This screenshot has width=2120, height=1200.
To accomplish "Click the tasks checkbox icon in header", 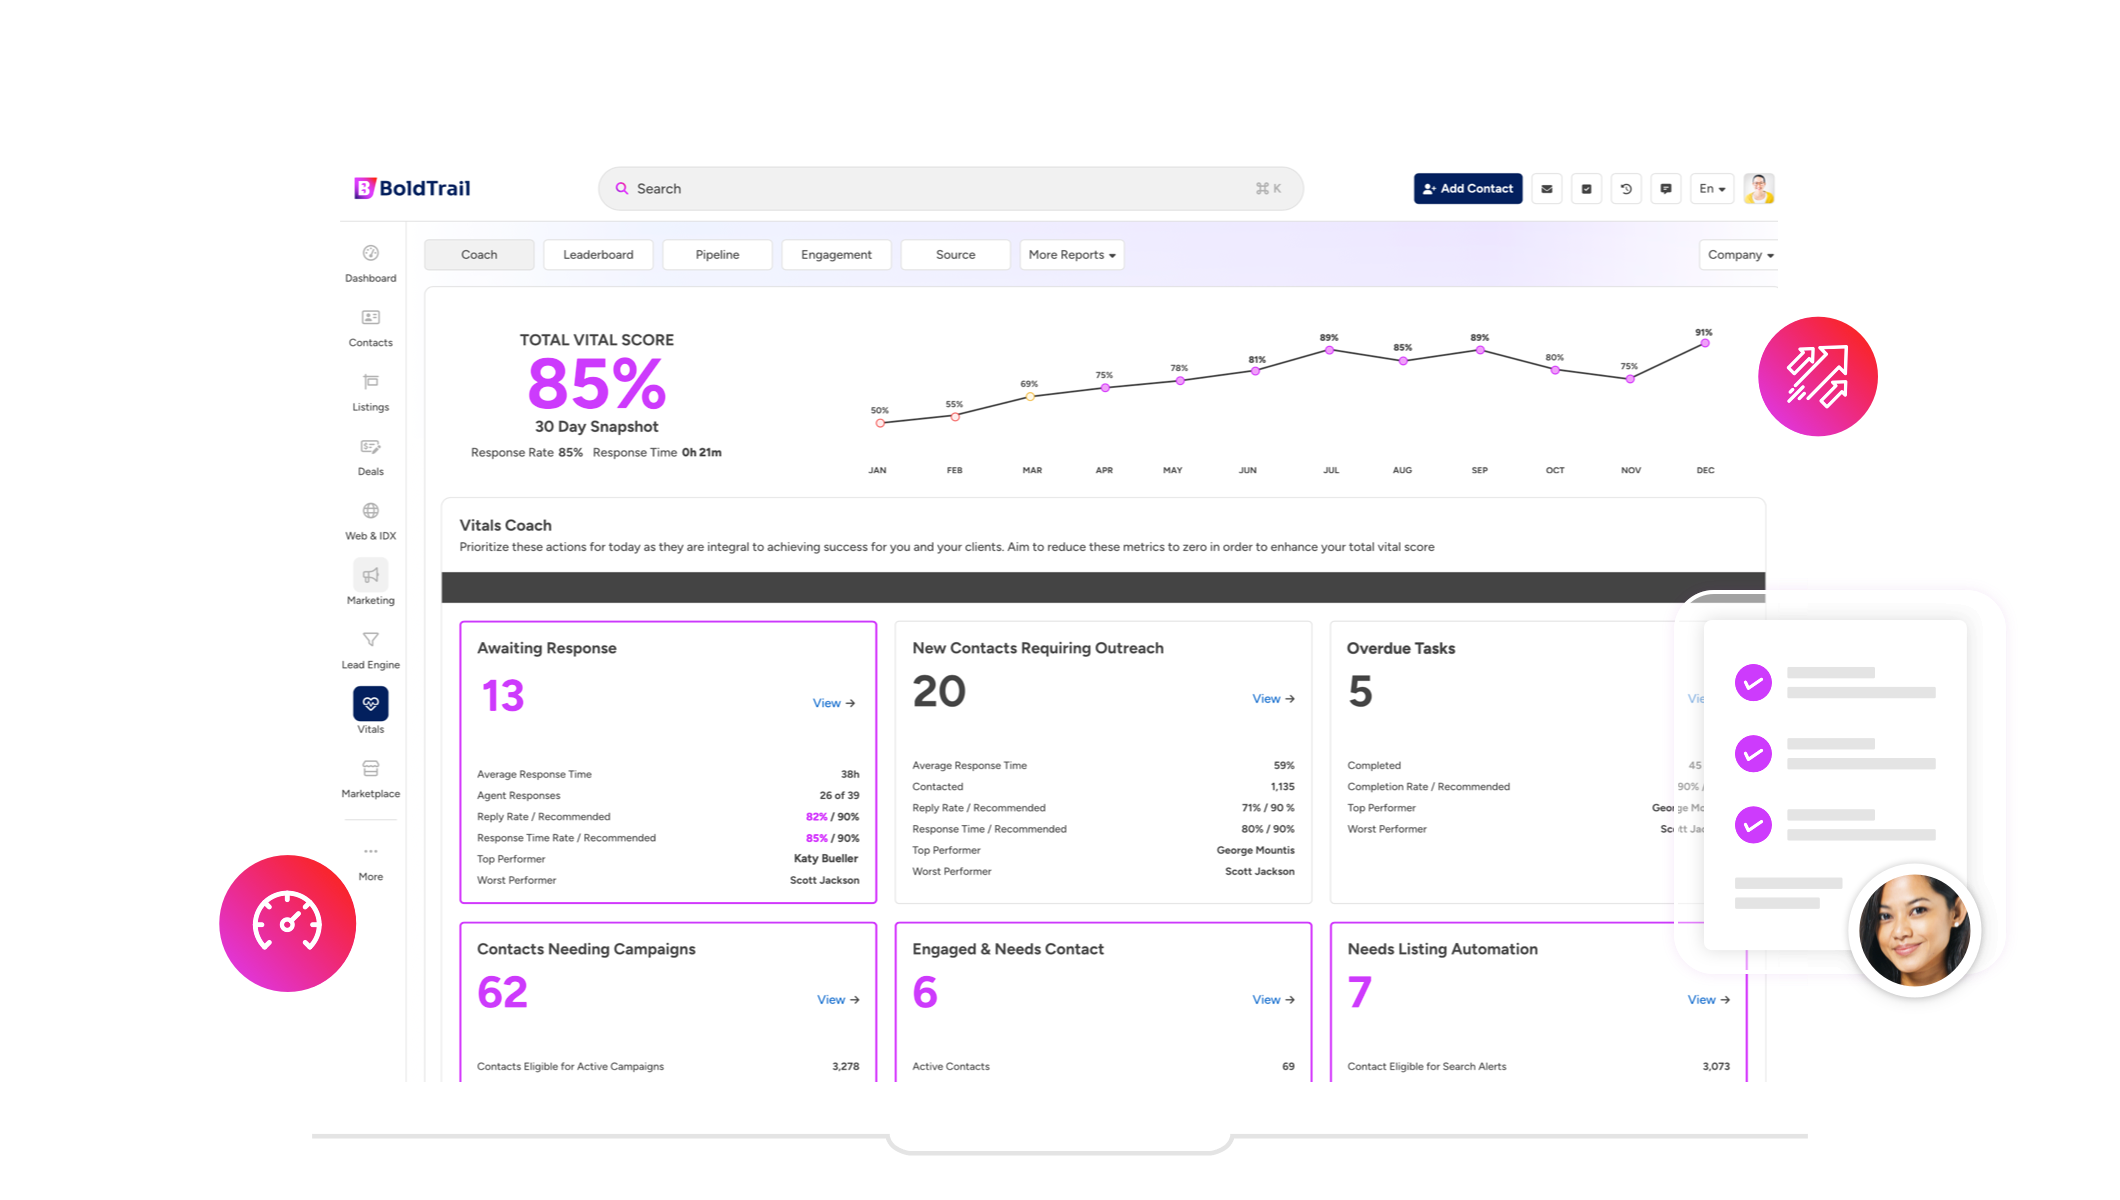I will 1587,189.
